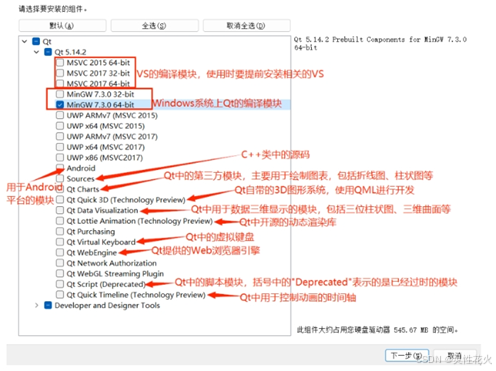Check Qt Script (Deprecated) checkbox
496x371 pixels.
click(60, 284)
